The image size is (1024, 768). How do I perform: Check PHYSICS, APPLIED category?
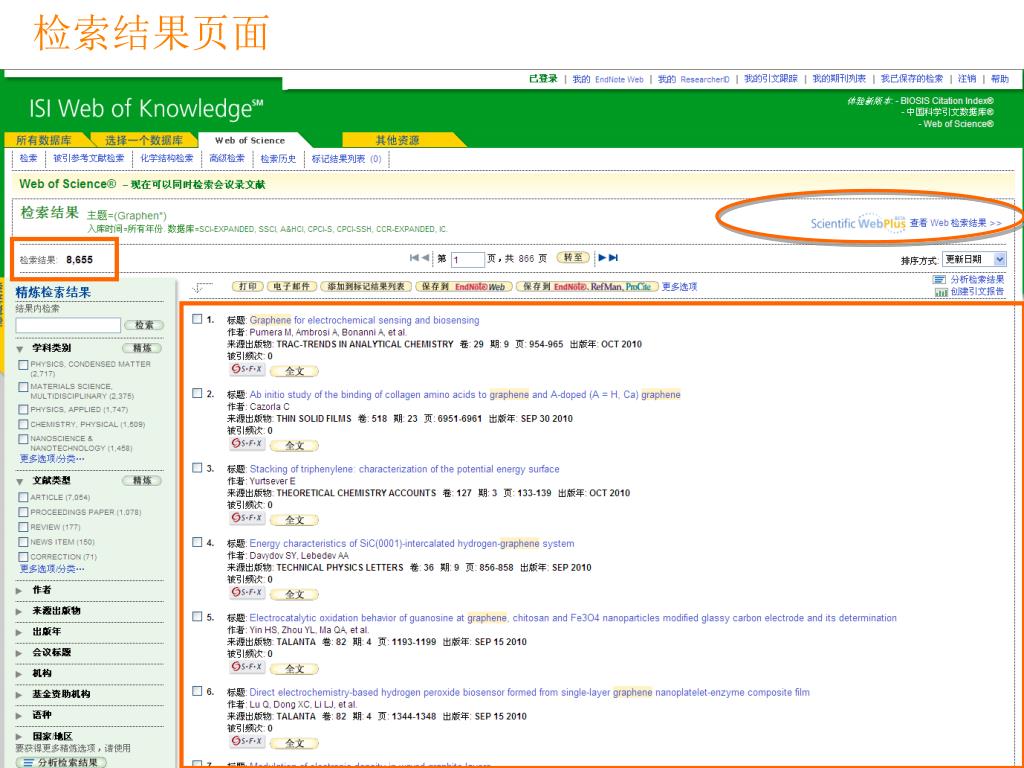click(x=24, y=410)
